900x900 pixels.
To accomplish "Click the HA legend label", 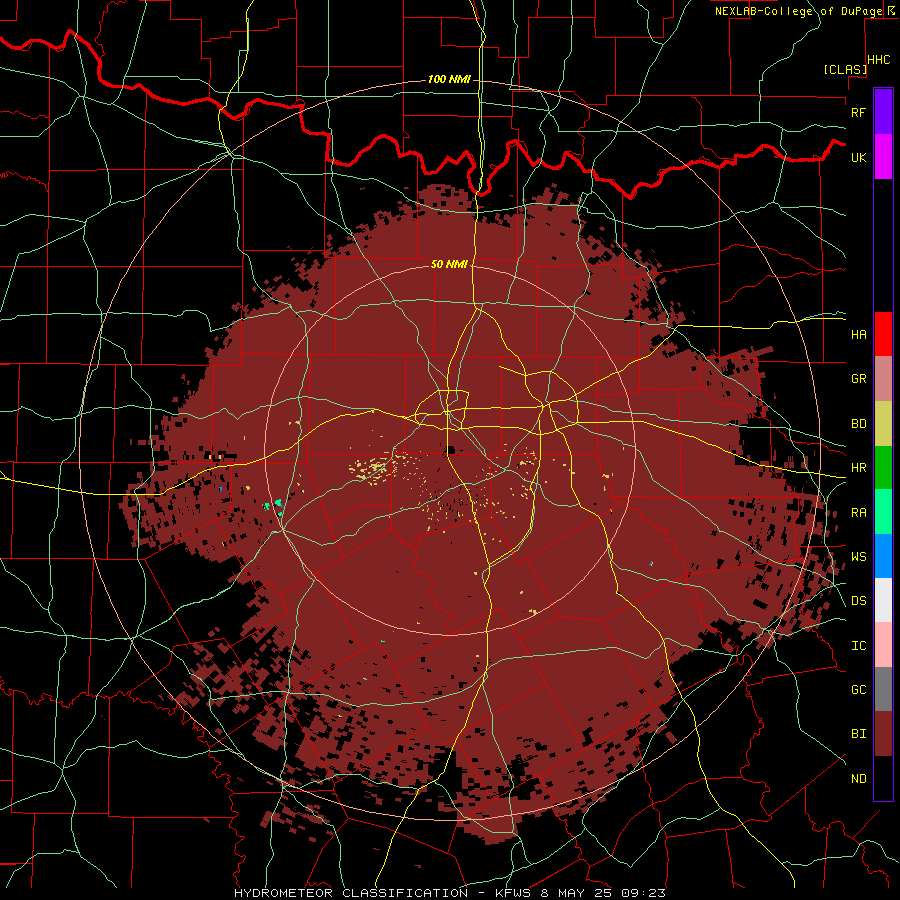I will coord(859,334).
